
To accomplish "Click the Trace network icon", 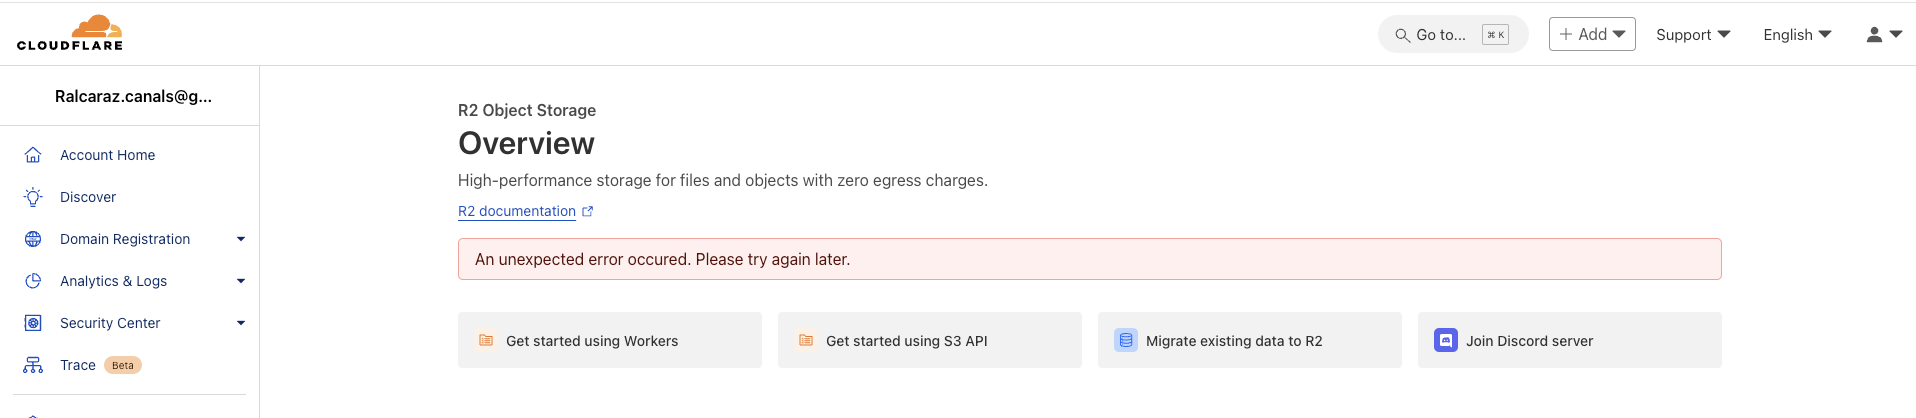I will point(33,365).
